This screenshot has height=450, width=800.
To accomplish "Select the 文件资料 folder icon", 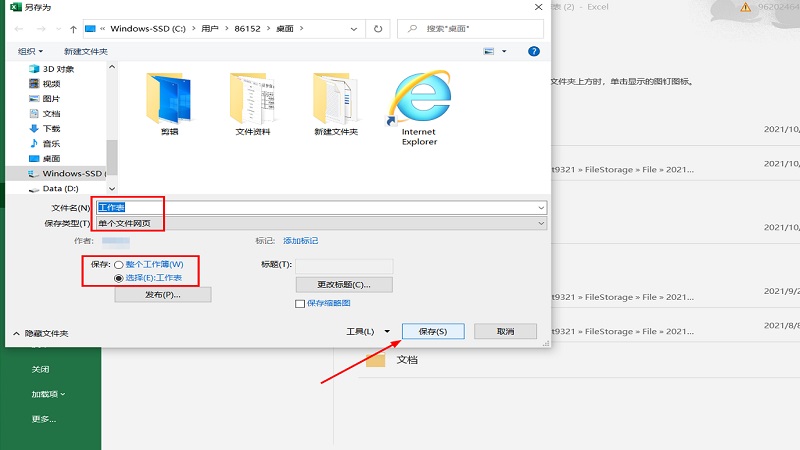I will coord(253,100).
